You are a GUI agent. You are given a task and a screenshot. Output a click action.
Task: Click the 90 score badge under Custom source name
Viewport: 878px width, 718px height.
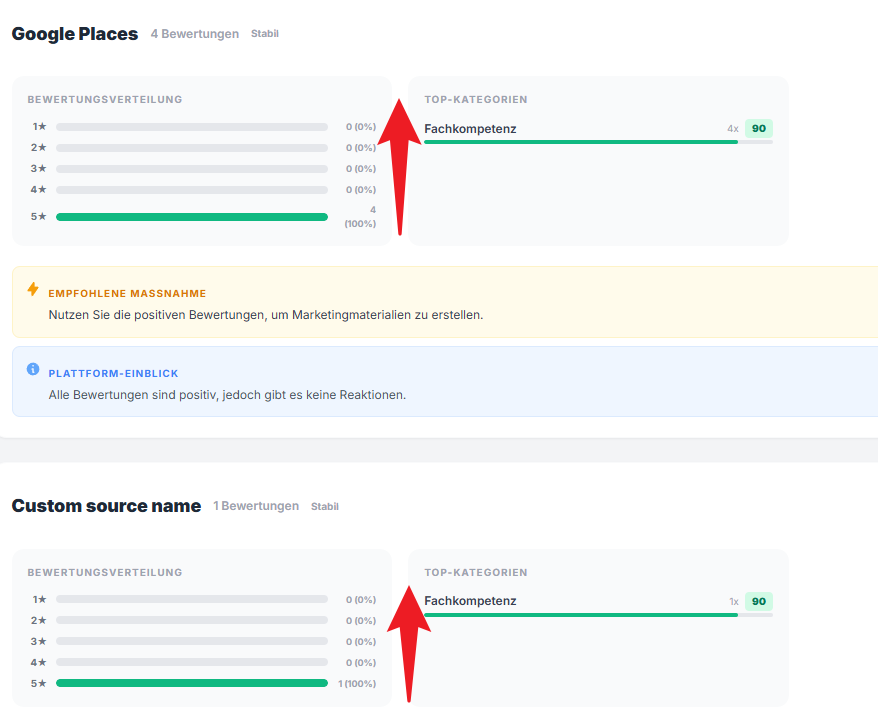coord(759,601)
